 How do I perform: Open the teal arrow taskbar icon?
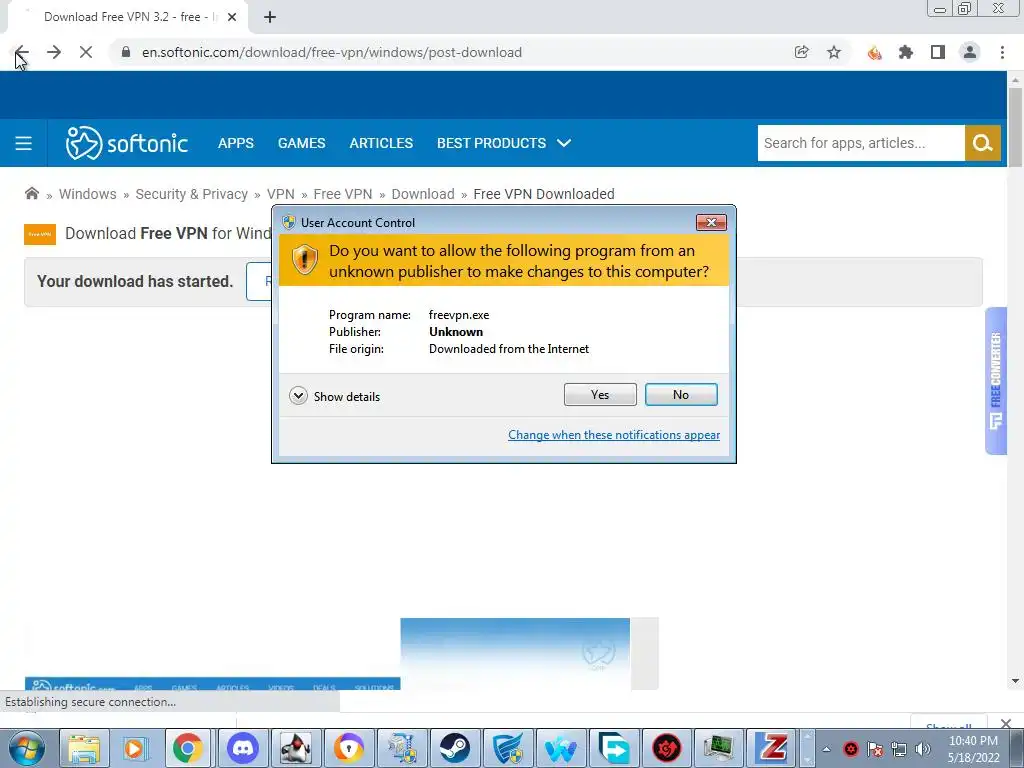[x=613, y=748]
